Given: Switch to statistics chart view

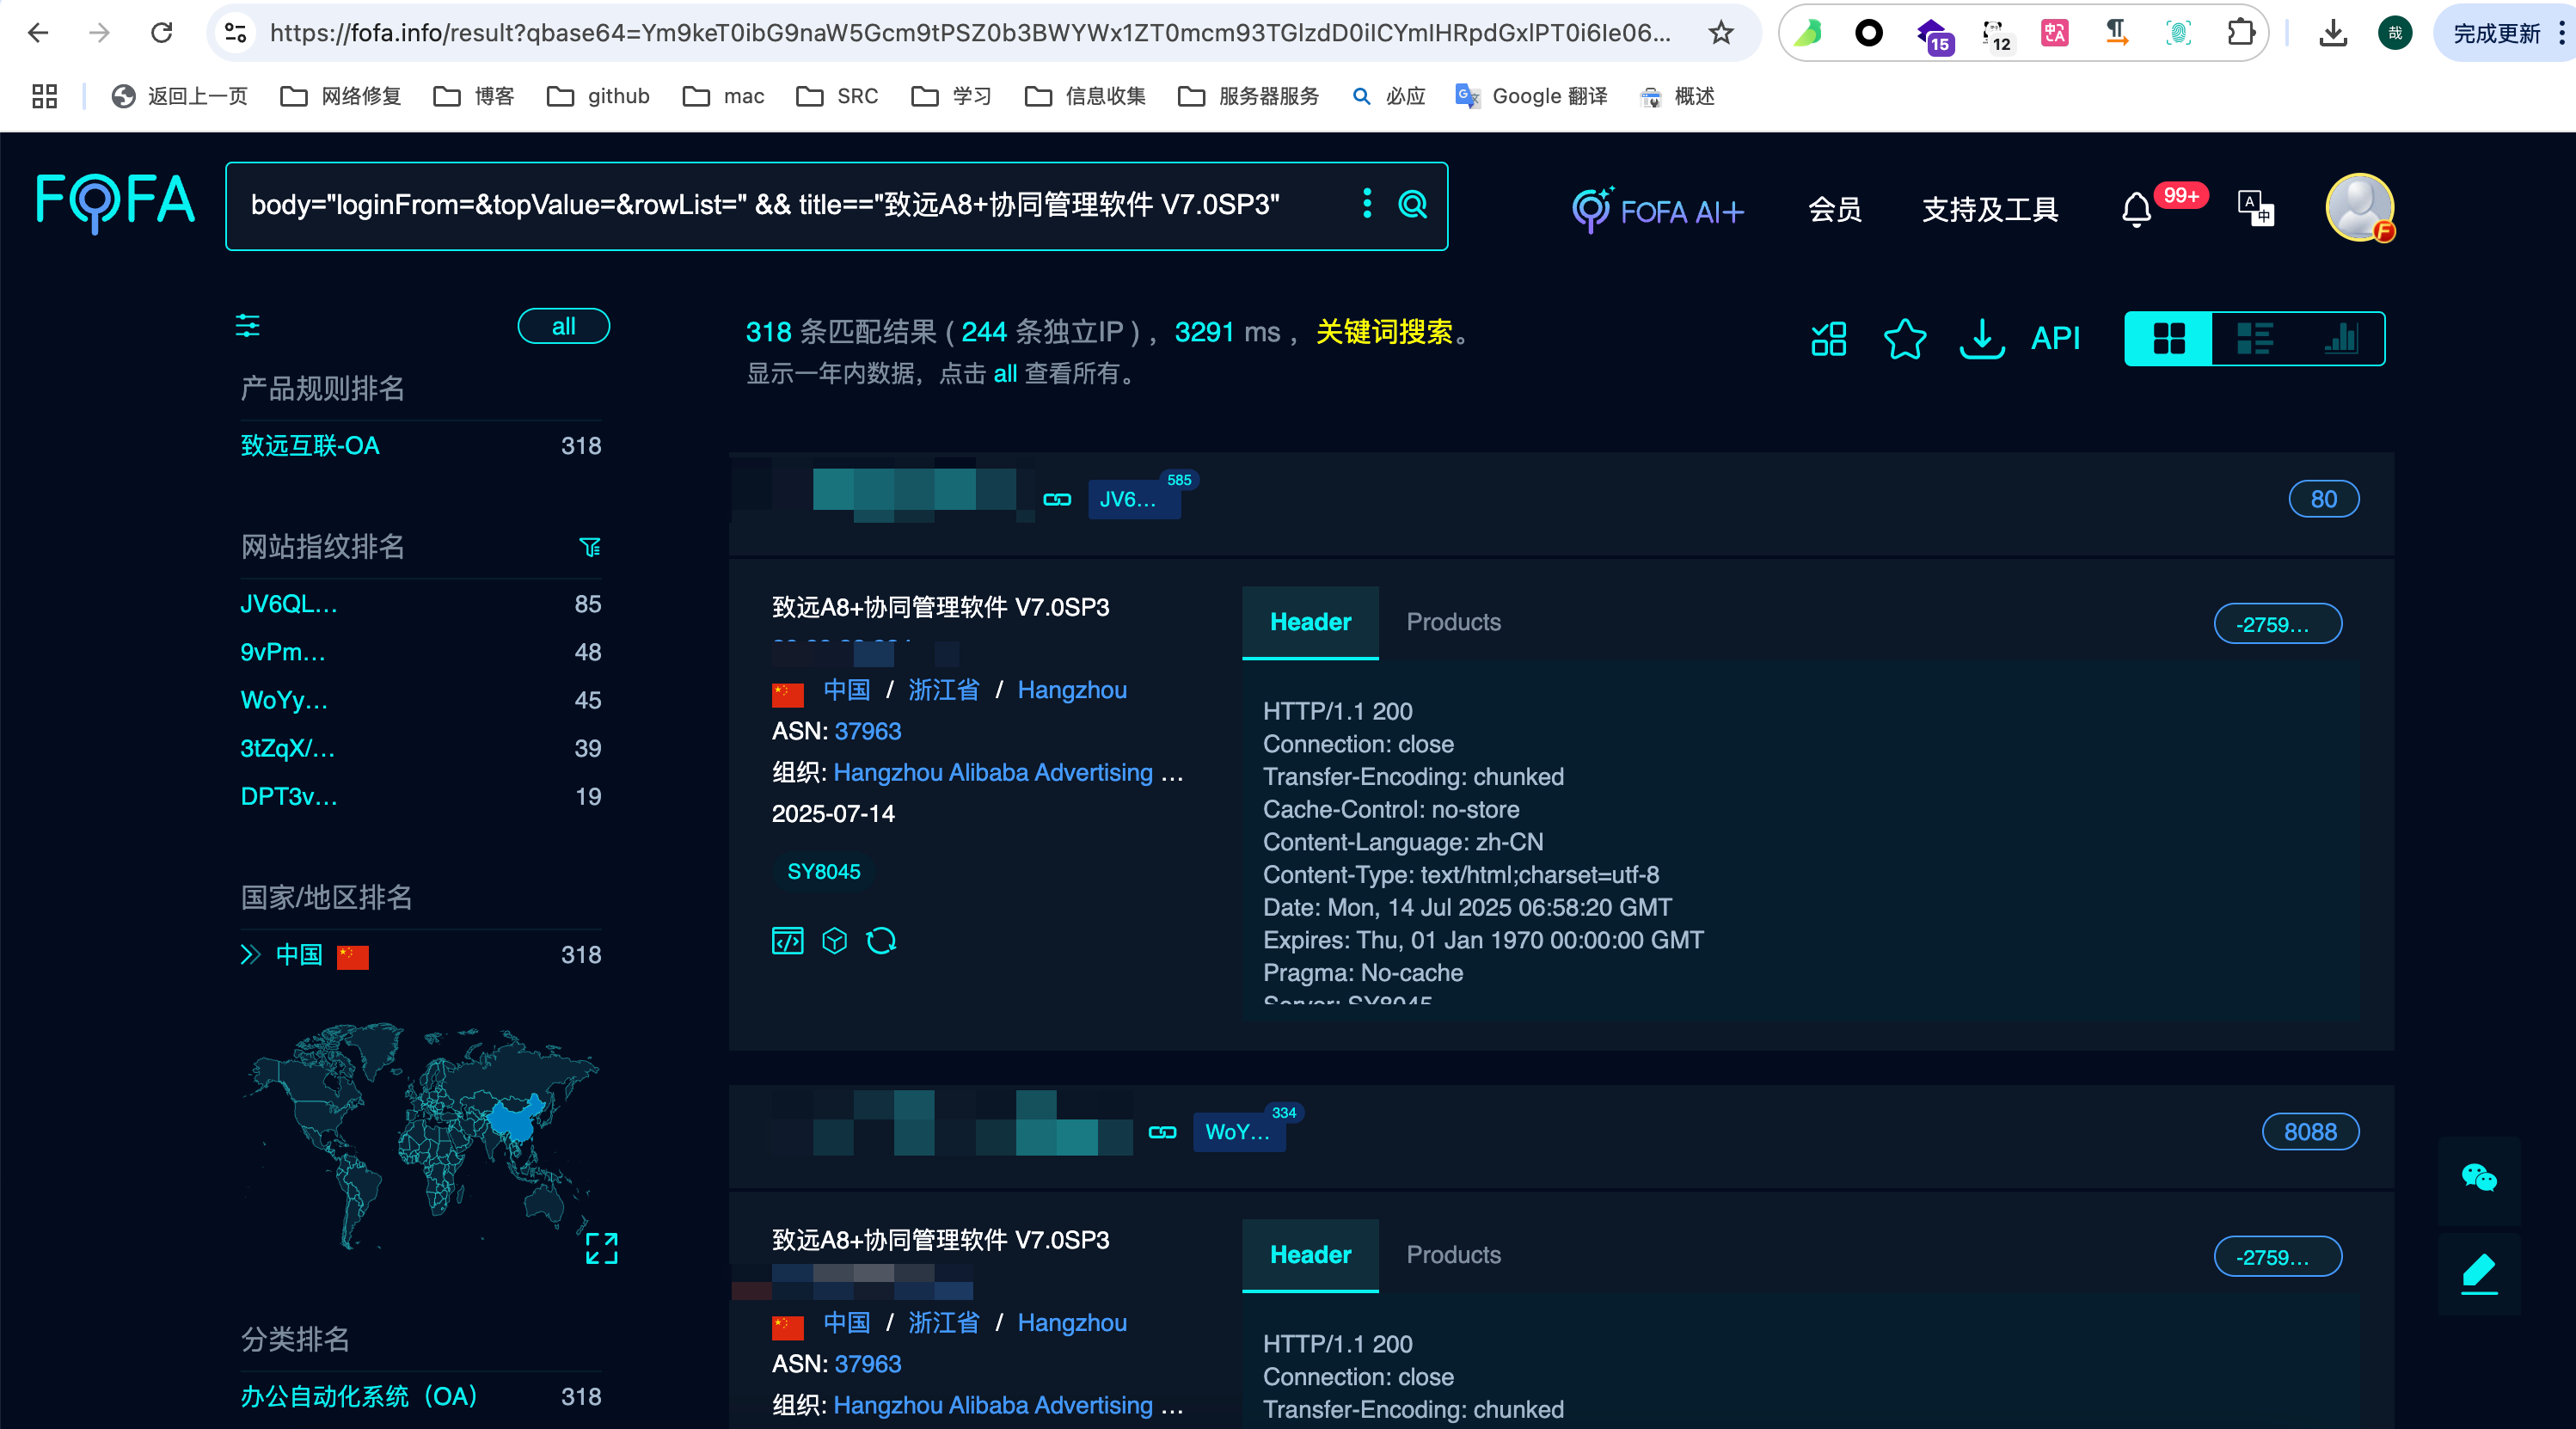Looking at the screenshot, I should [x=2340, y=339].
